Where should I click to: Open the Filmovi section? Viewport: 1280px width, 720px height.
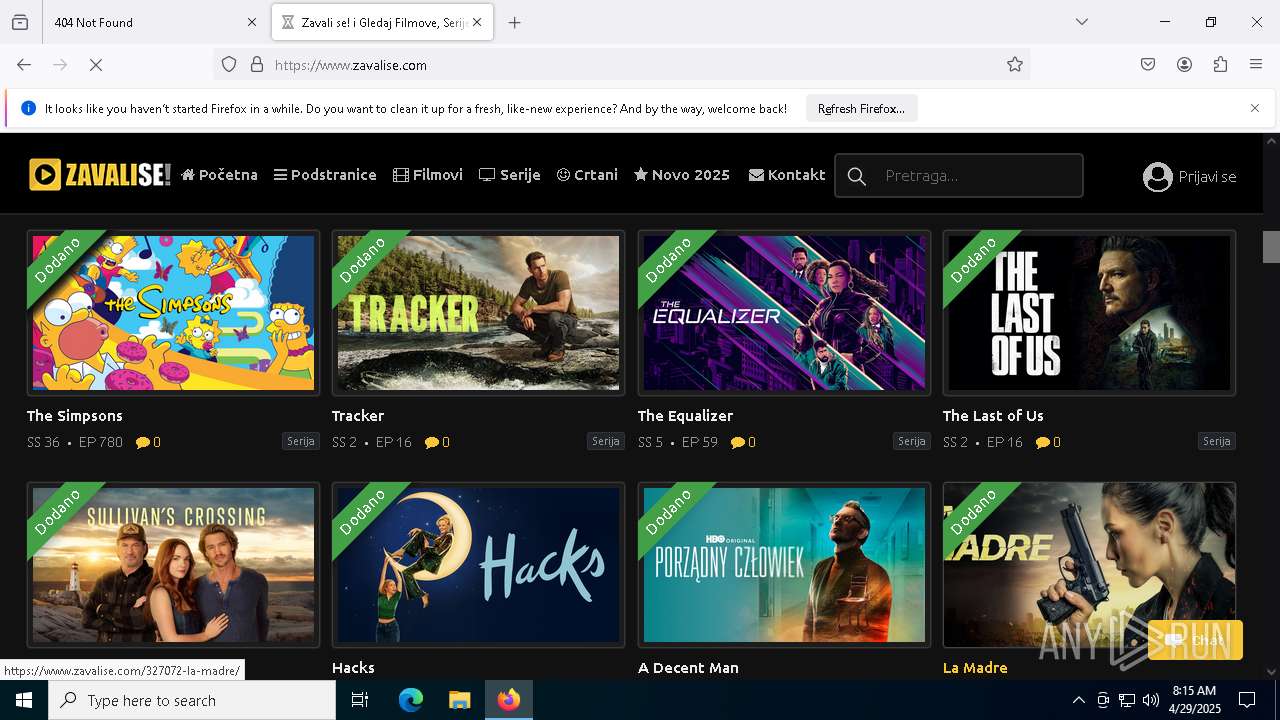(x=428, y=175)
